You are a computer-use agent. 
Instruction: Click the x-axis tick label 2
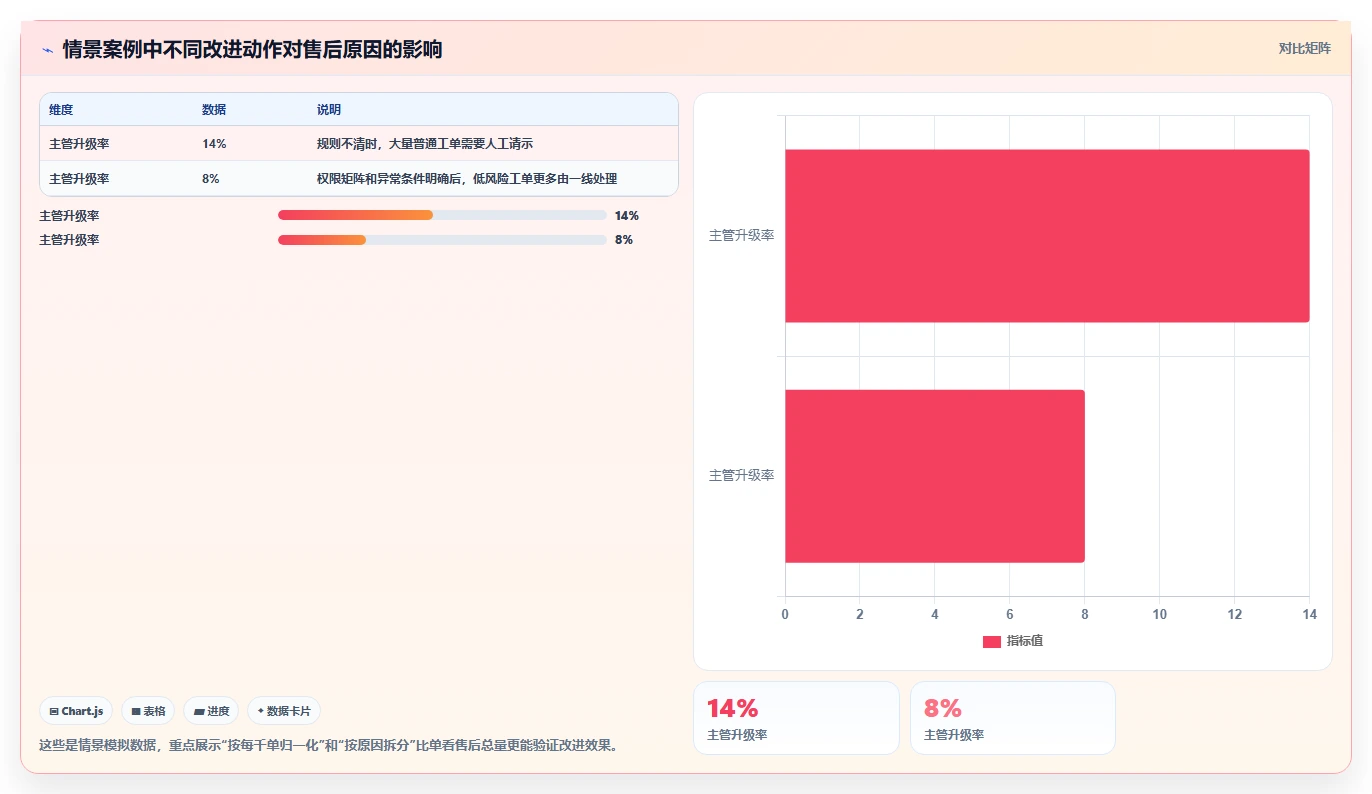tap(860, 614)
